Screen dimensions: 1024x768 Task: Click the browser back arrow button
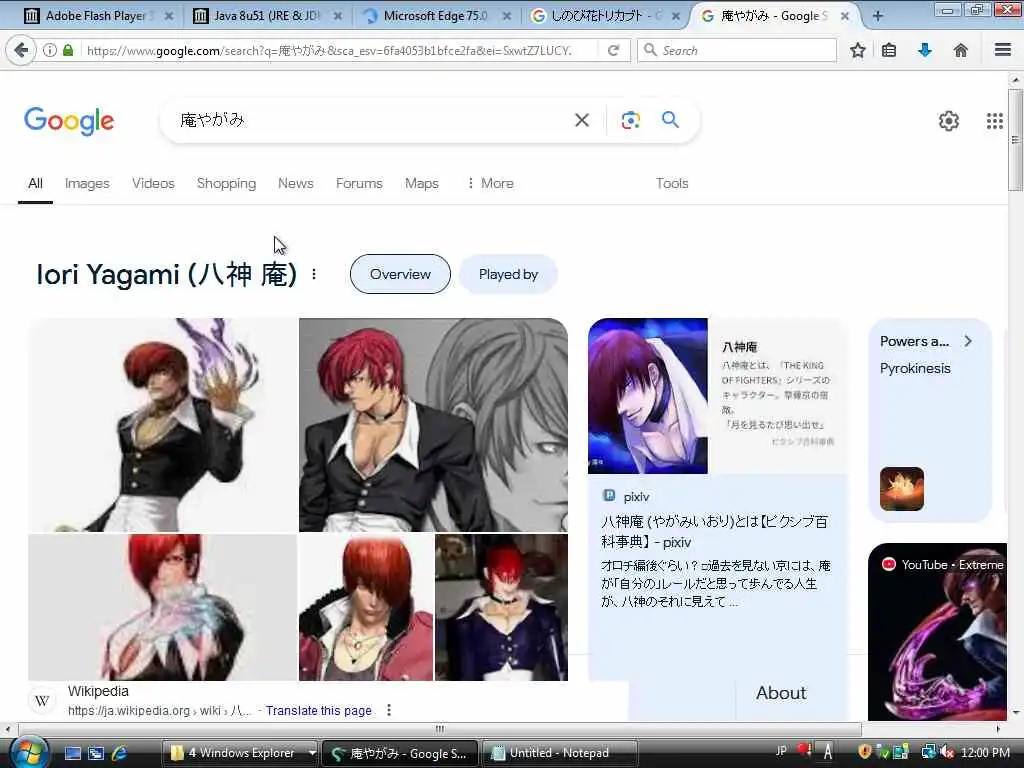click(x=21, y=50)
